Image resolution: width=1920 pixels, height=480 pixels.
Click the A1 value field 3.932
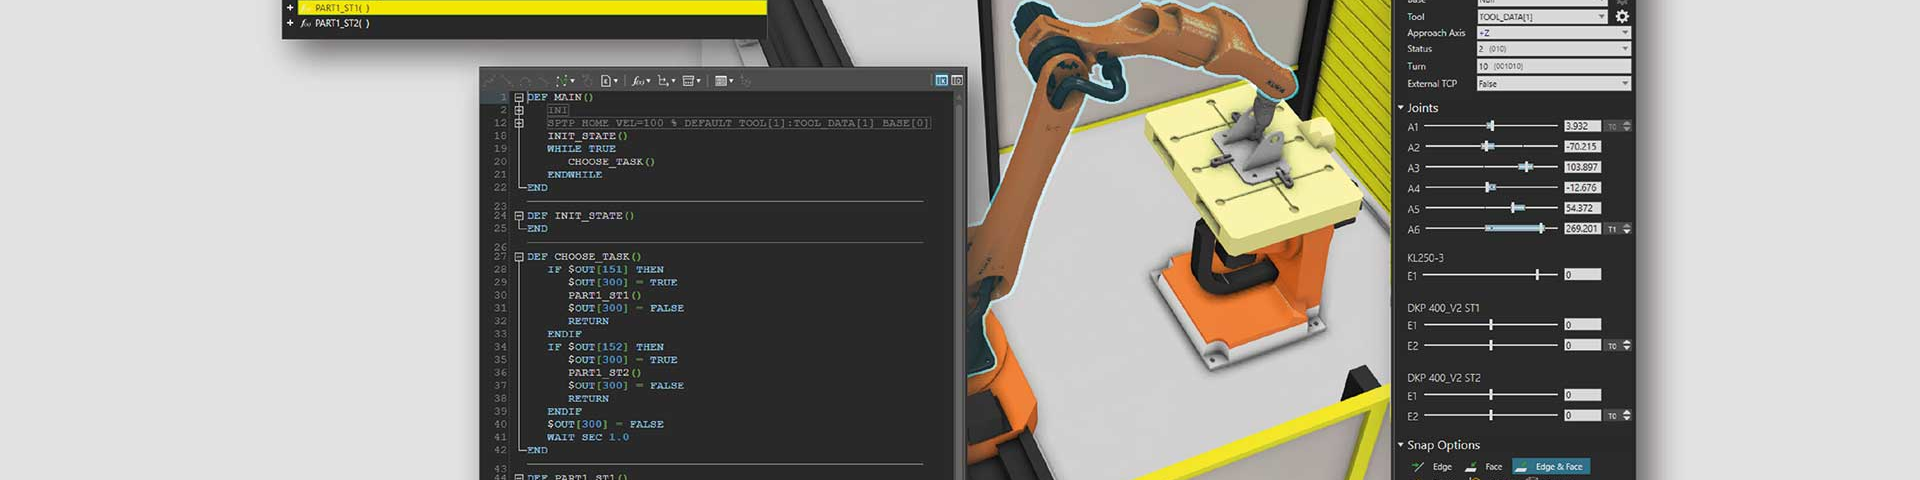(1582, 126)
